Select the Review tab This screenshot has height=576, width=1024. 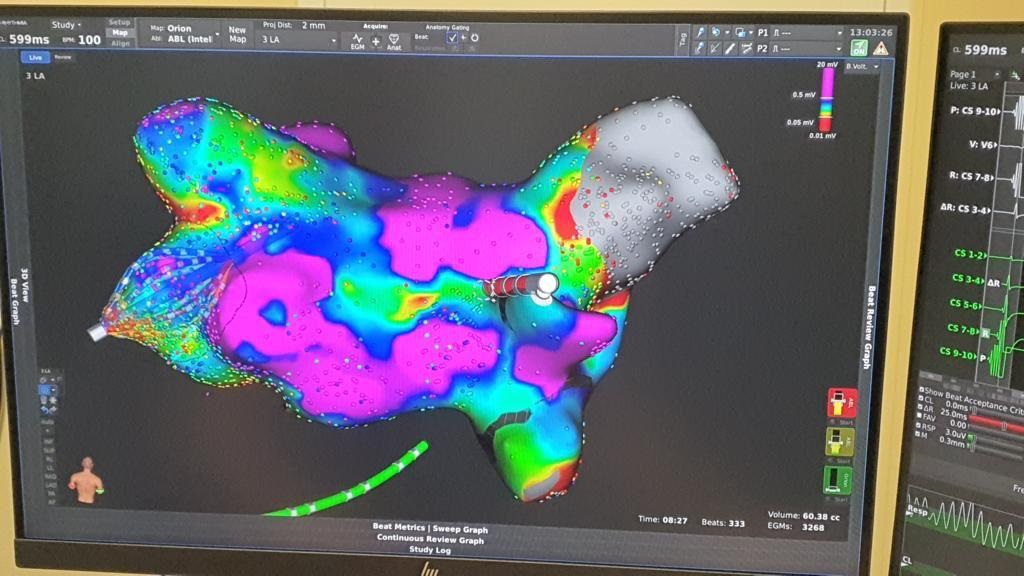tap(63, 57)
